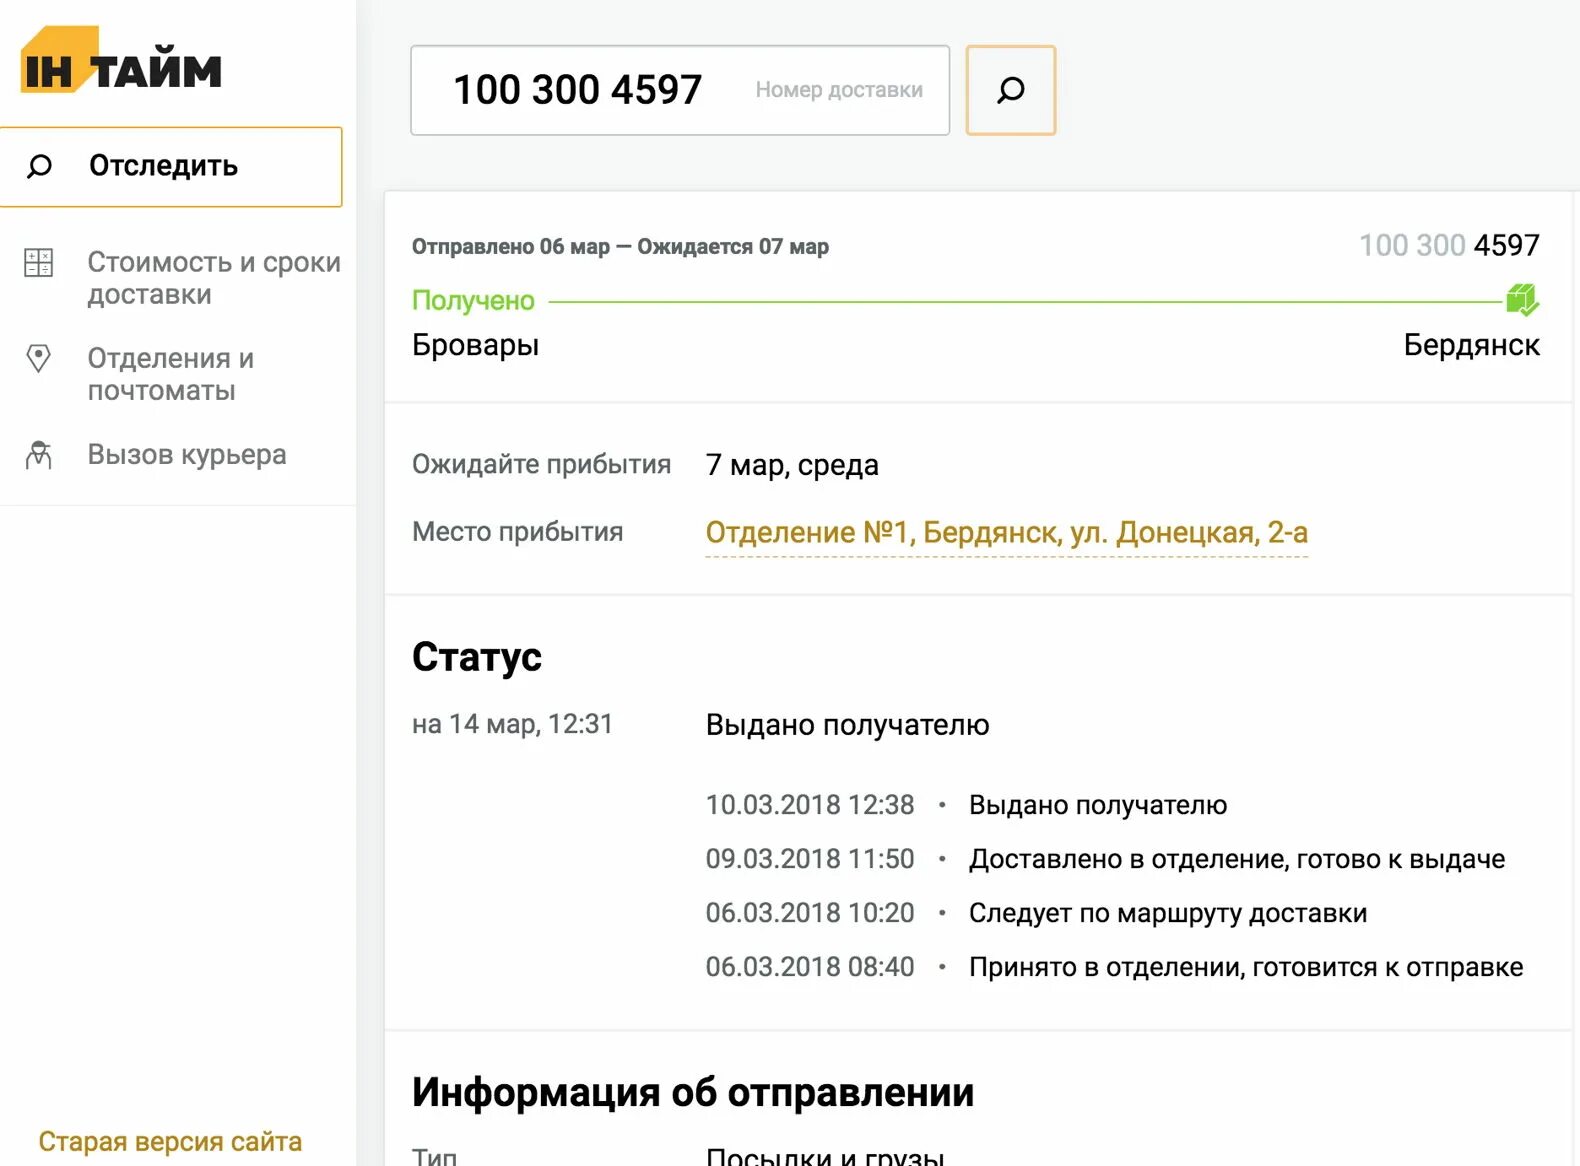Click Отправлено 06 мар — Ожидается 07 мар
Image resolution: width=1580 pixels, height=1166 pixels.
(x=620, y=247)
